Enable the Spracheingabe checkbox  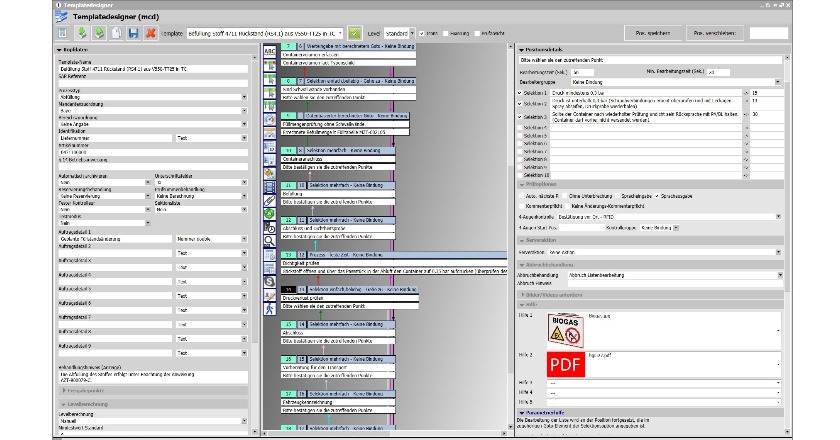pyautogui.click(x=617, y=196)
